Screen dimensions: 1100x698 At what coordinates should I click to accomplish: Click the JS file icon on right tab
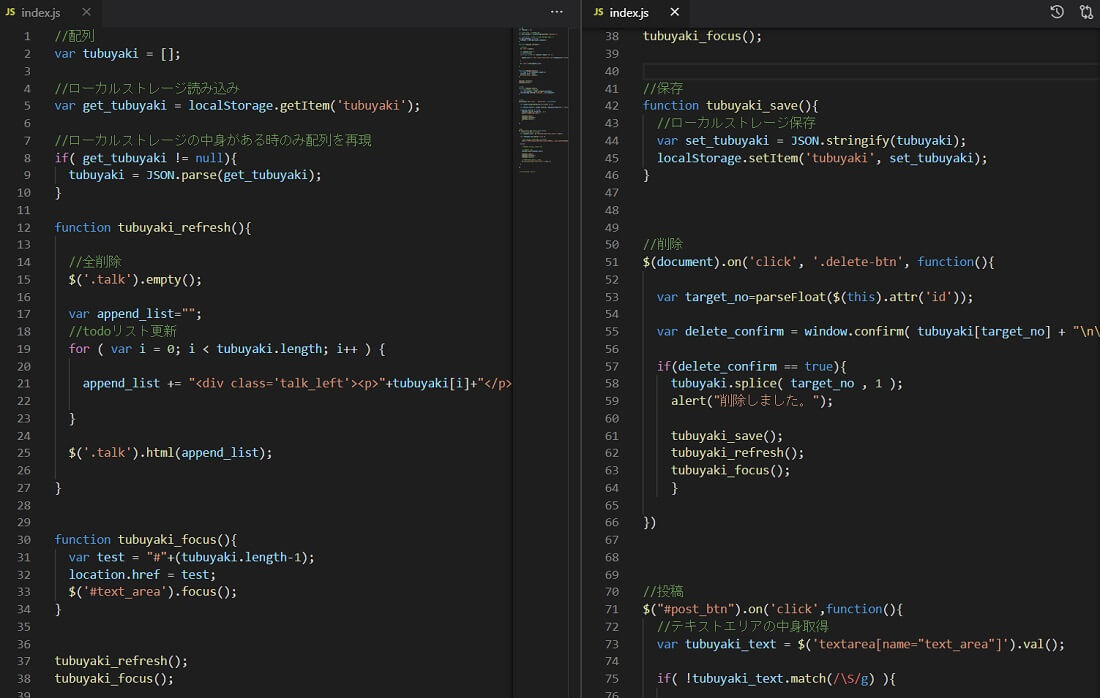(x=598, y=13)
